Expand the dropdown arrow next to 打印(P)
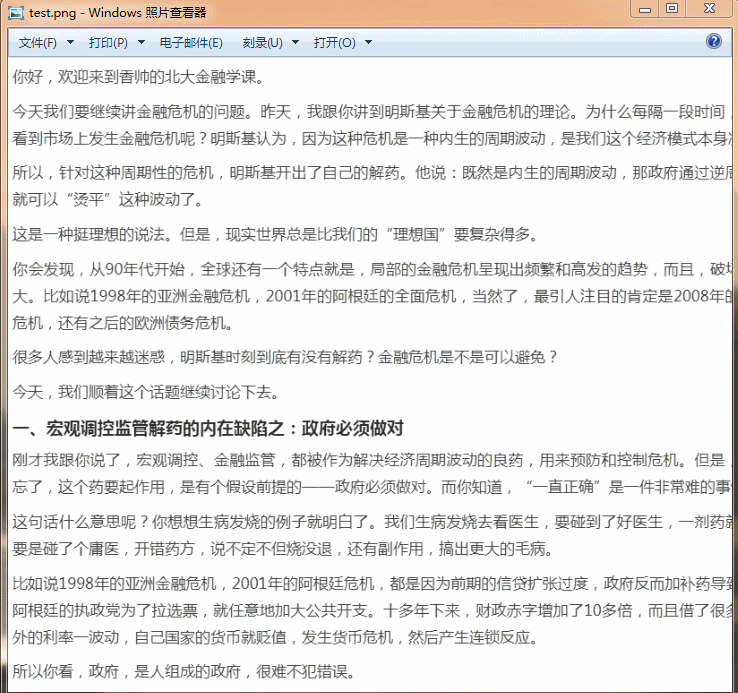This screenshot has height=693, width=738. point(141,42)
